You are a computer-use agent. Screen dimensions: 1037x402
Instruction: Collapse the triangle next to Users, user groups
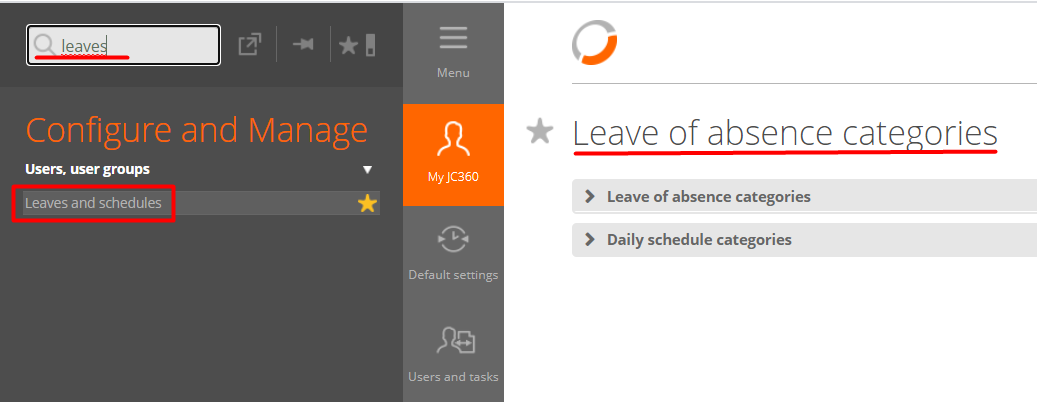(x=367, y=170)
